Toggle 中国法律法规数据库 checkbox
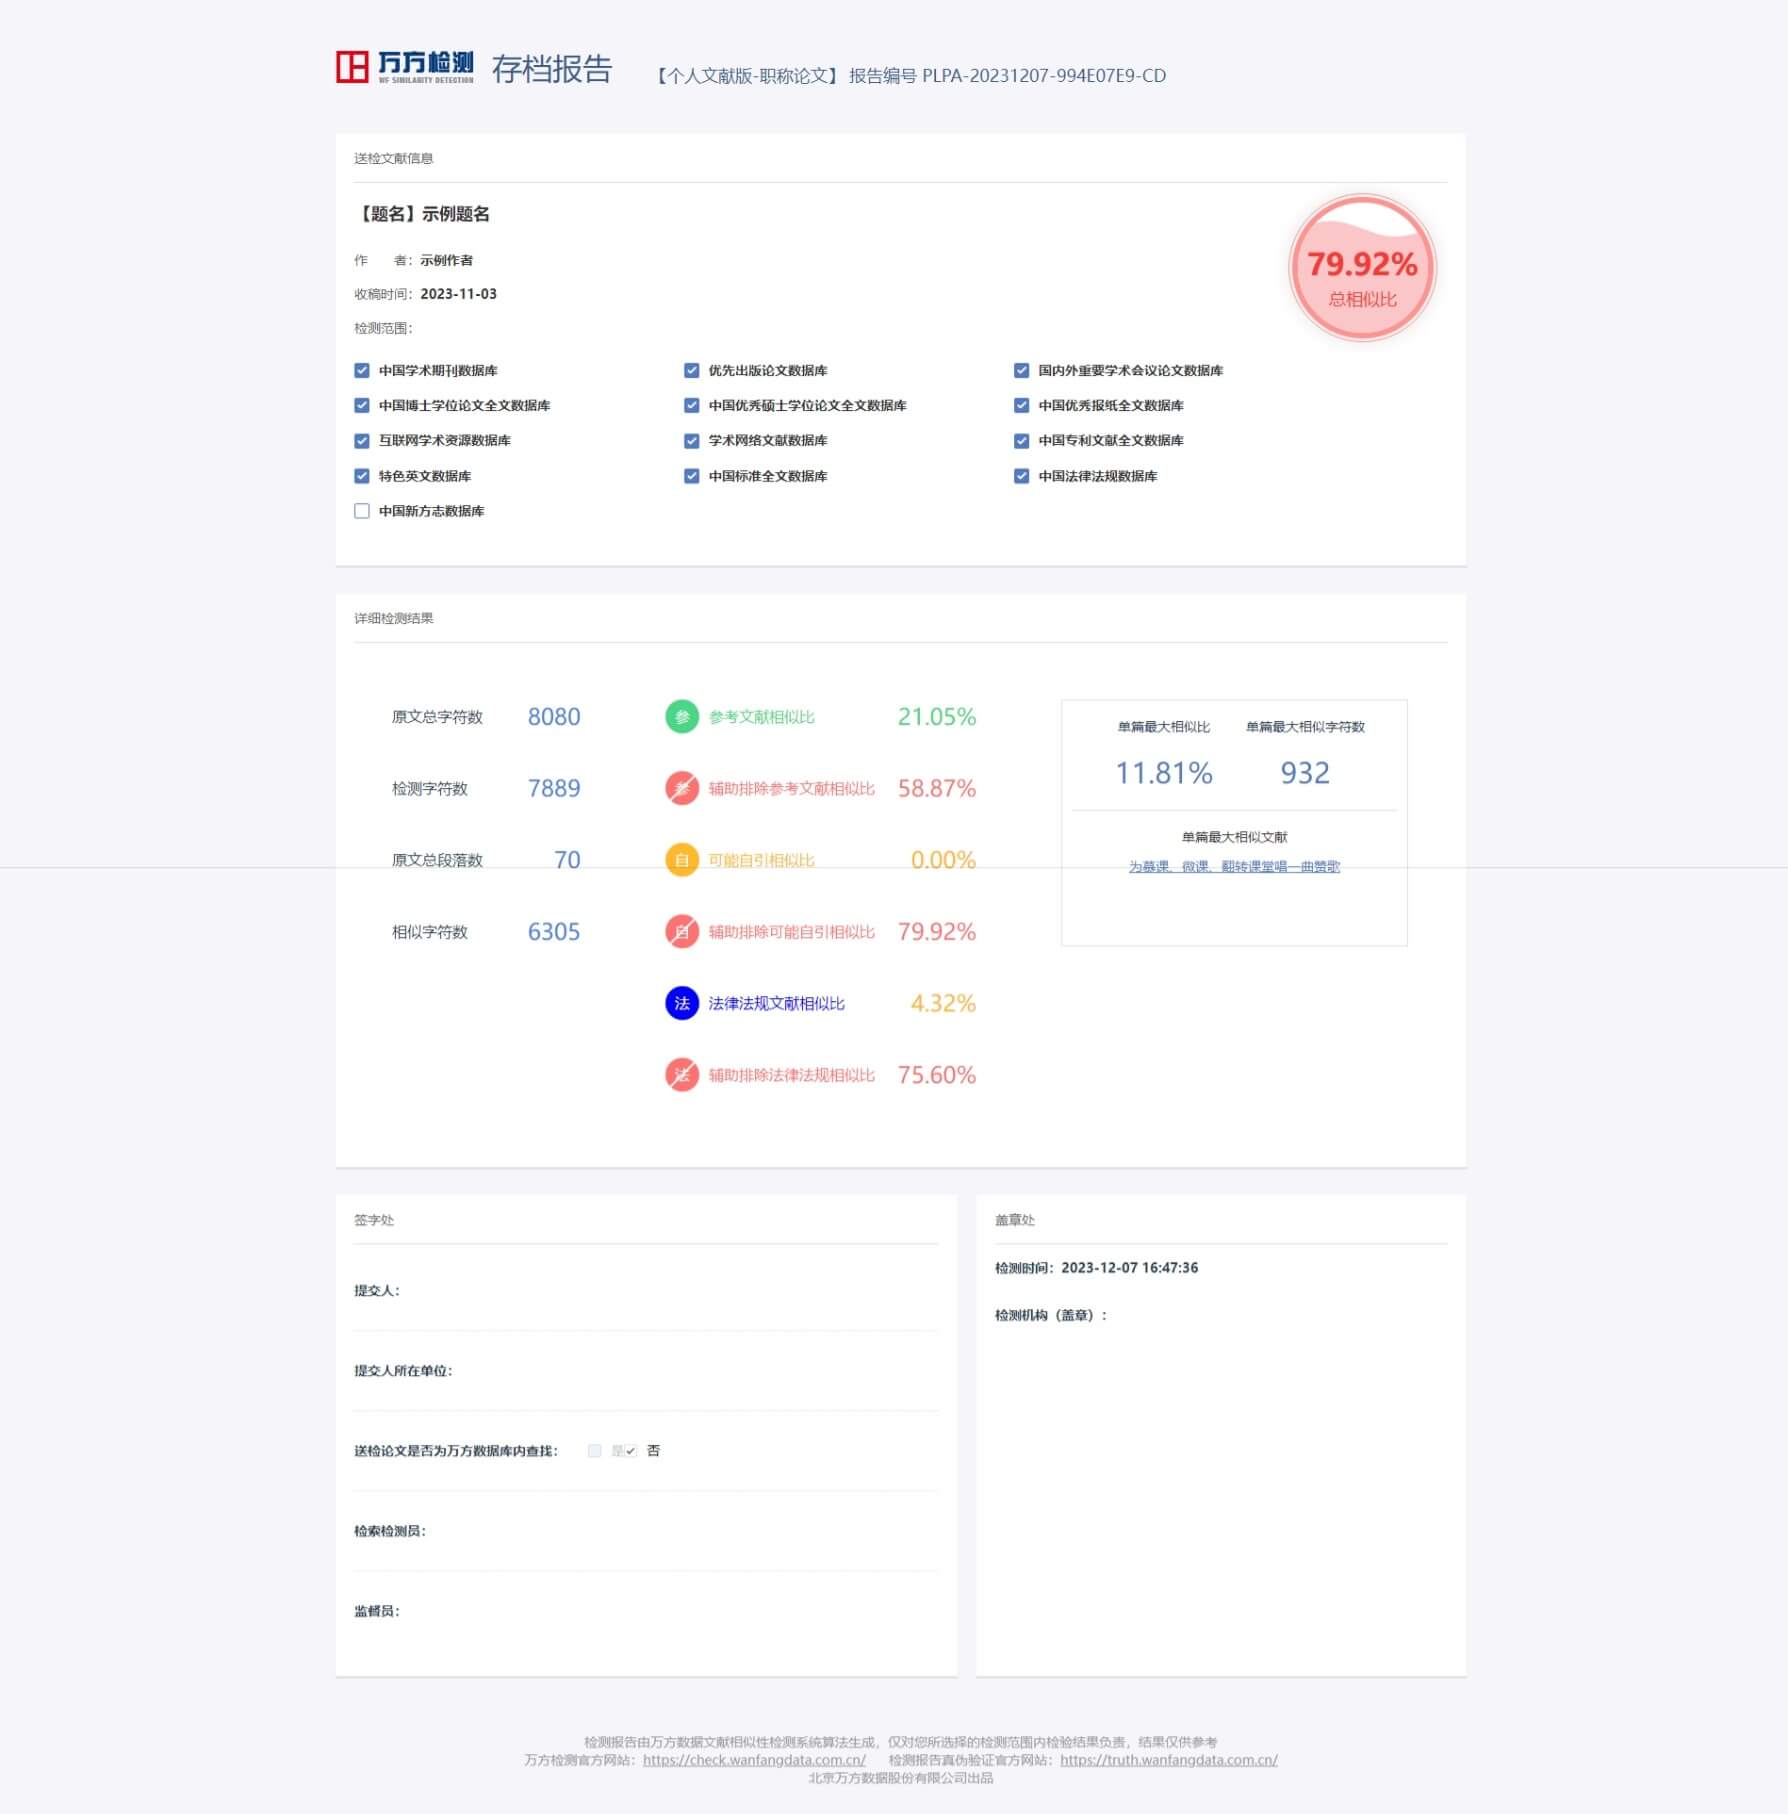Viewport: 1788px width, 1814px height. [1021, 476]
